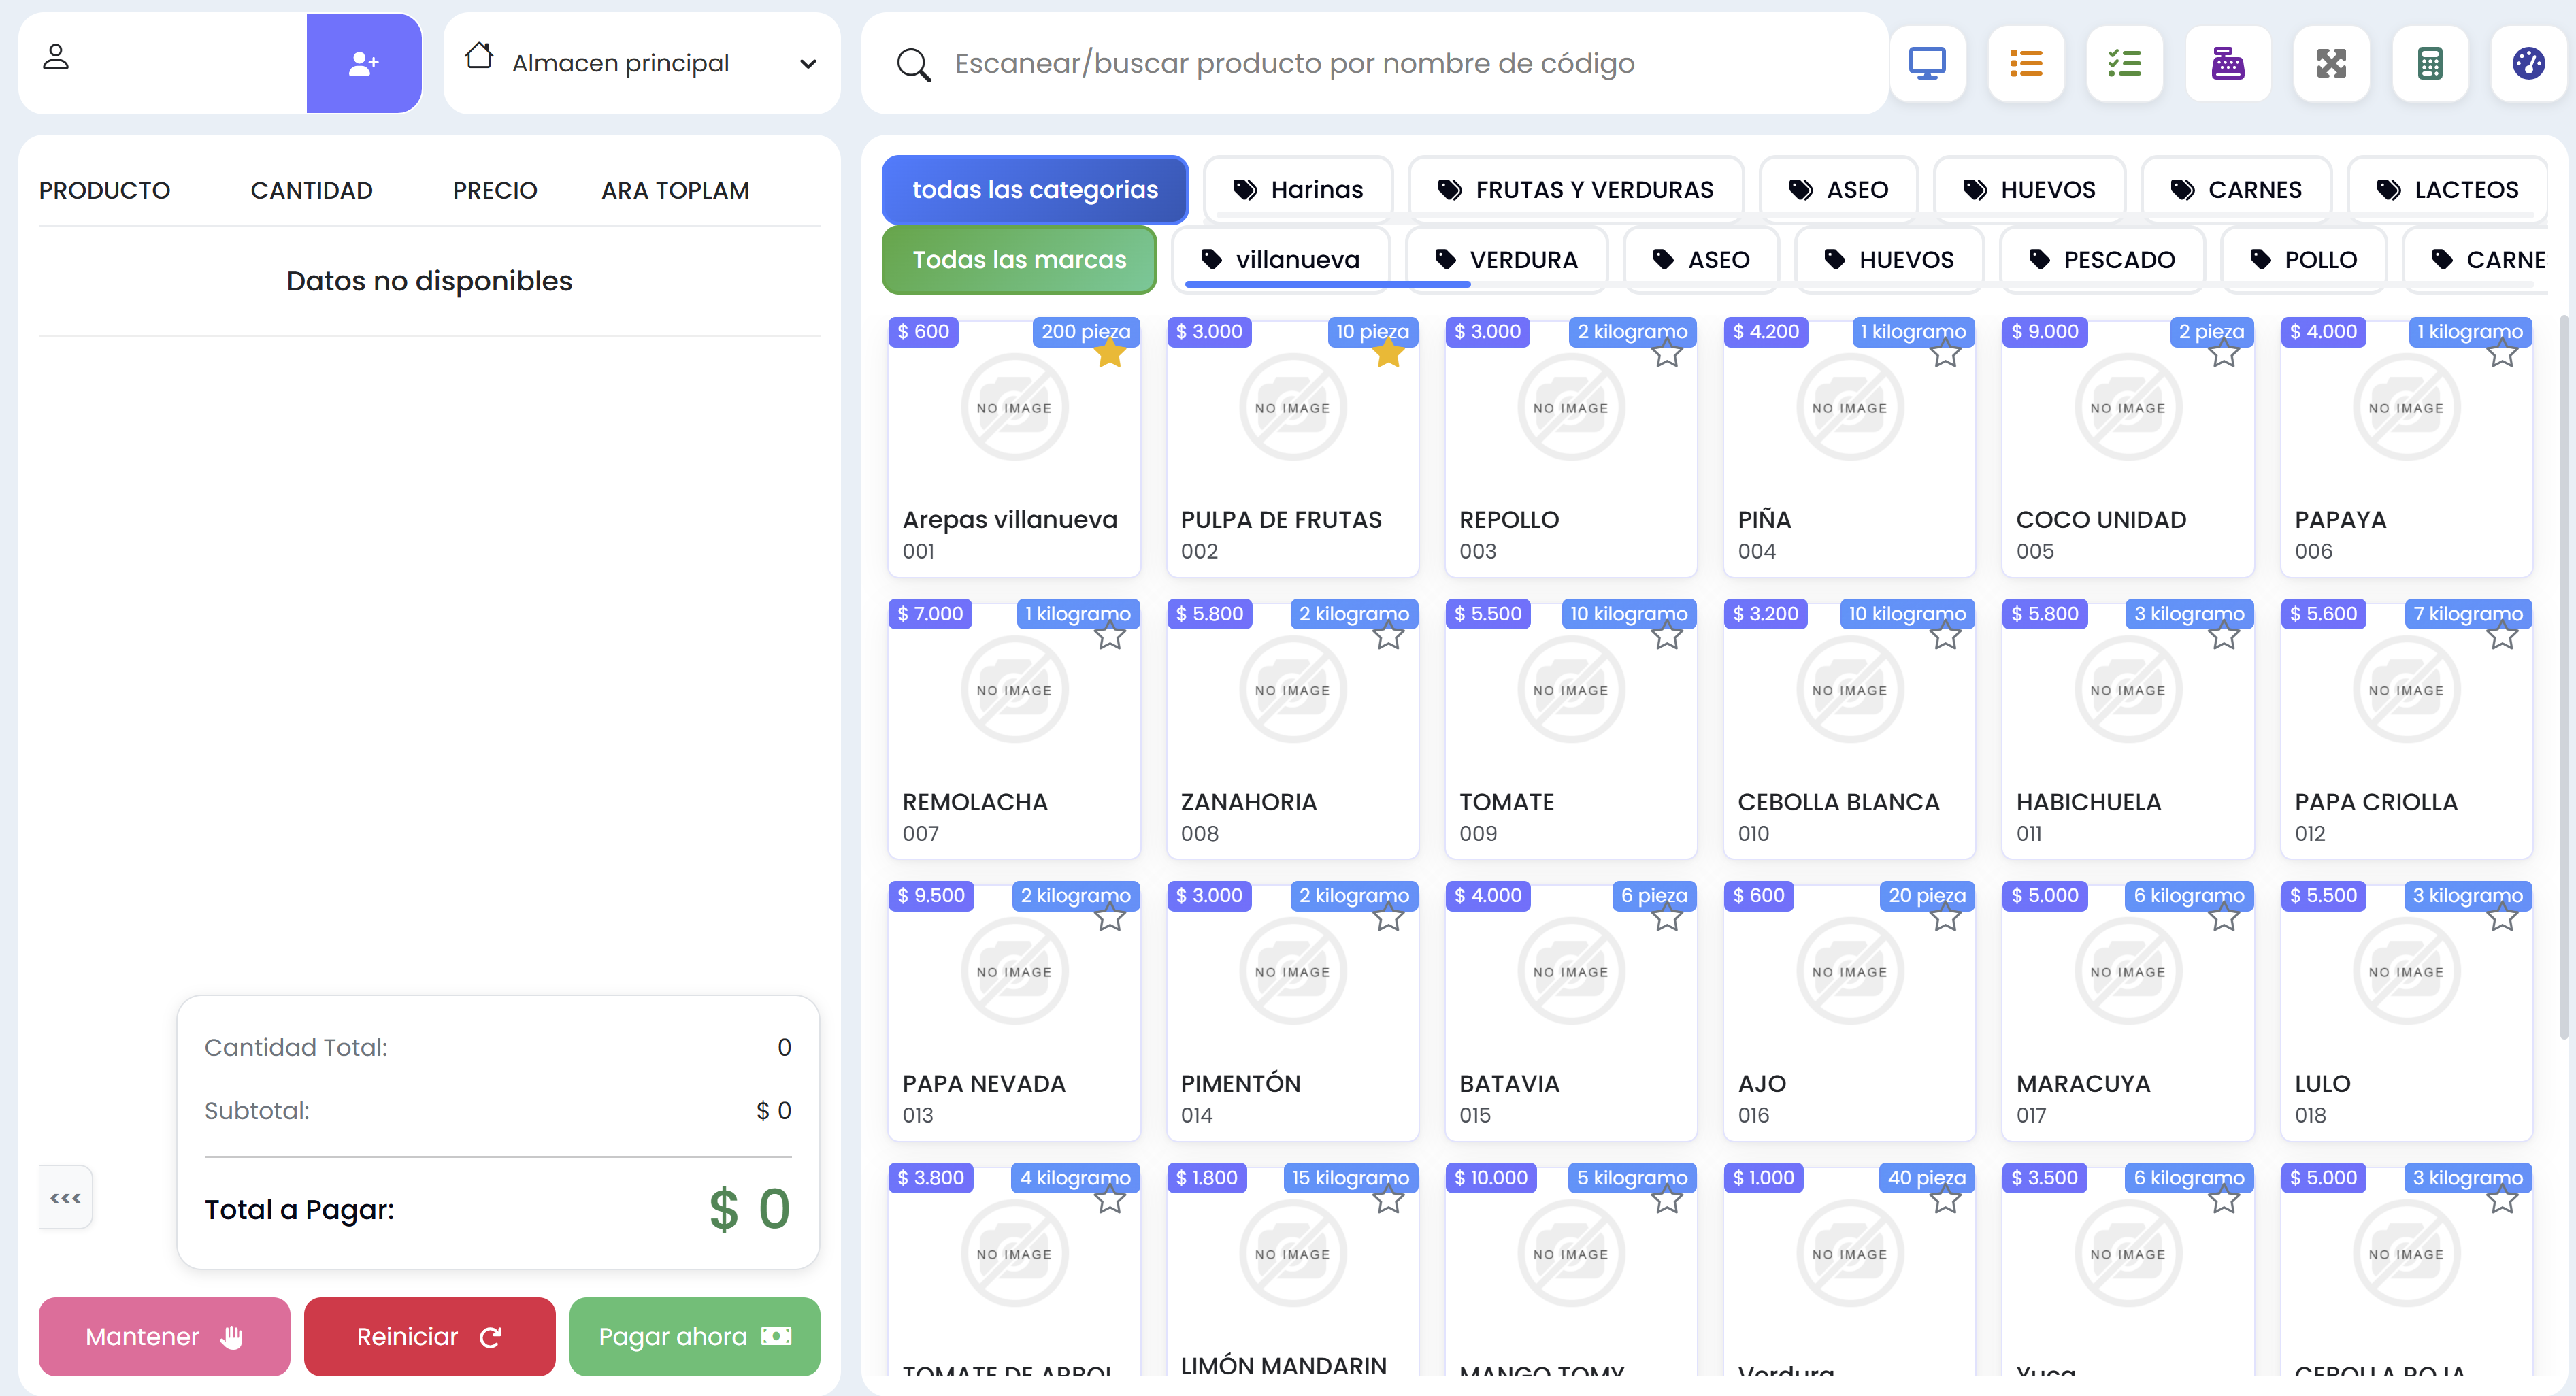Click the brand list horizontal scrollbar
The image size is (2576, 1396).
pyautogui.click(x=1327, y=285)
